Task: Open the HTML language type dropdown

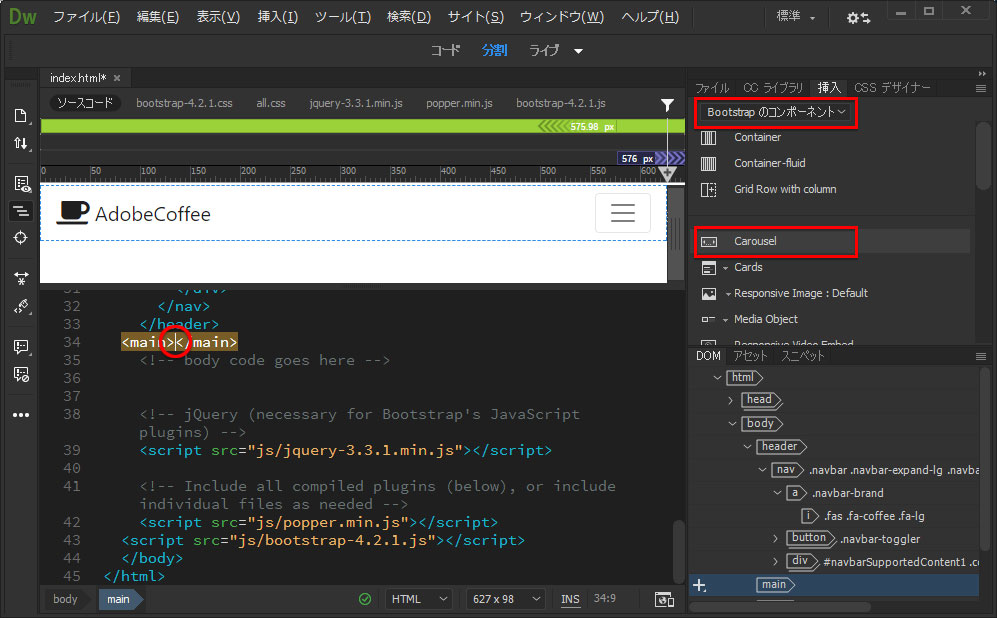Action: click(419, 600)
